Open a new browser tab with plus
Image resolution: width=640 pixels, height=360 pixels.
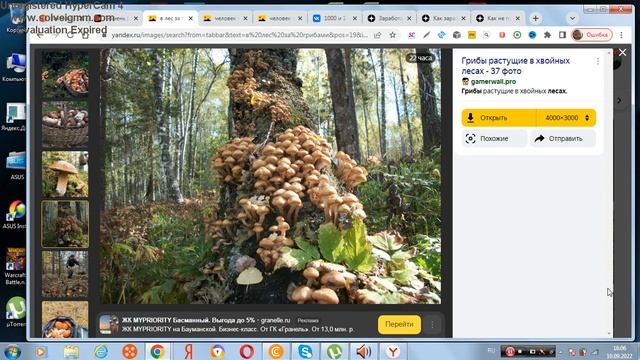[536, 18]
